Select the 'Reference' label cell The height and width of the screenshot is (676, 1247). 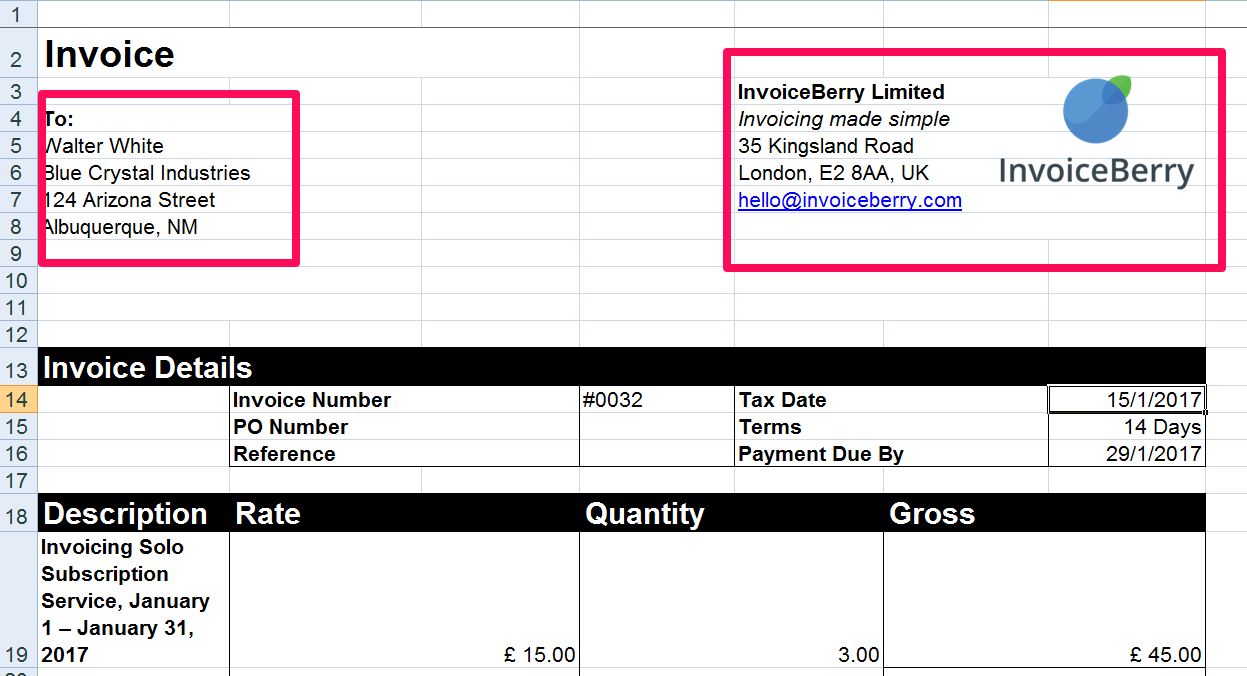coord(404,454)
